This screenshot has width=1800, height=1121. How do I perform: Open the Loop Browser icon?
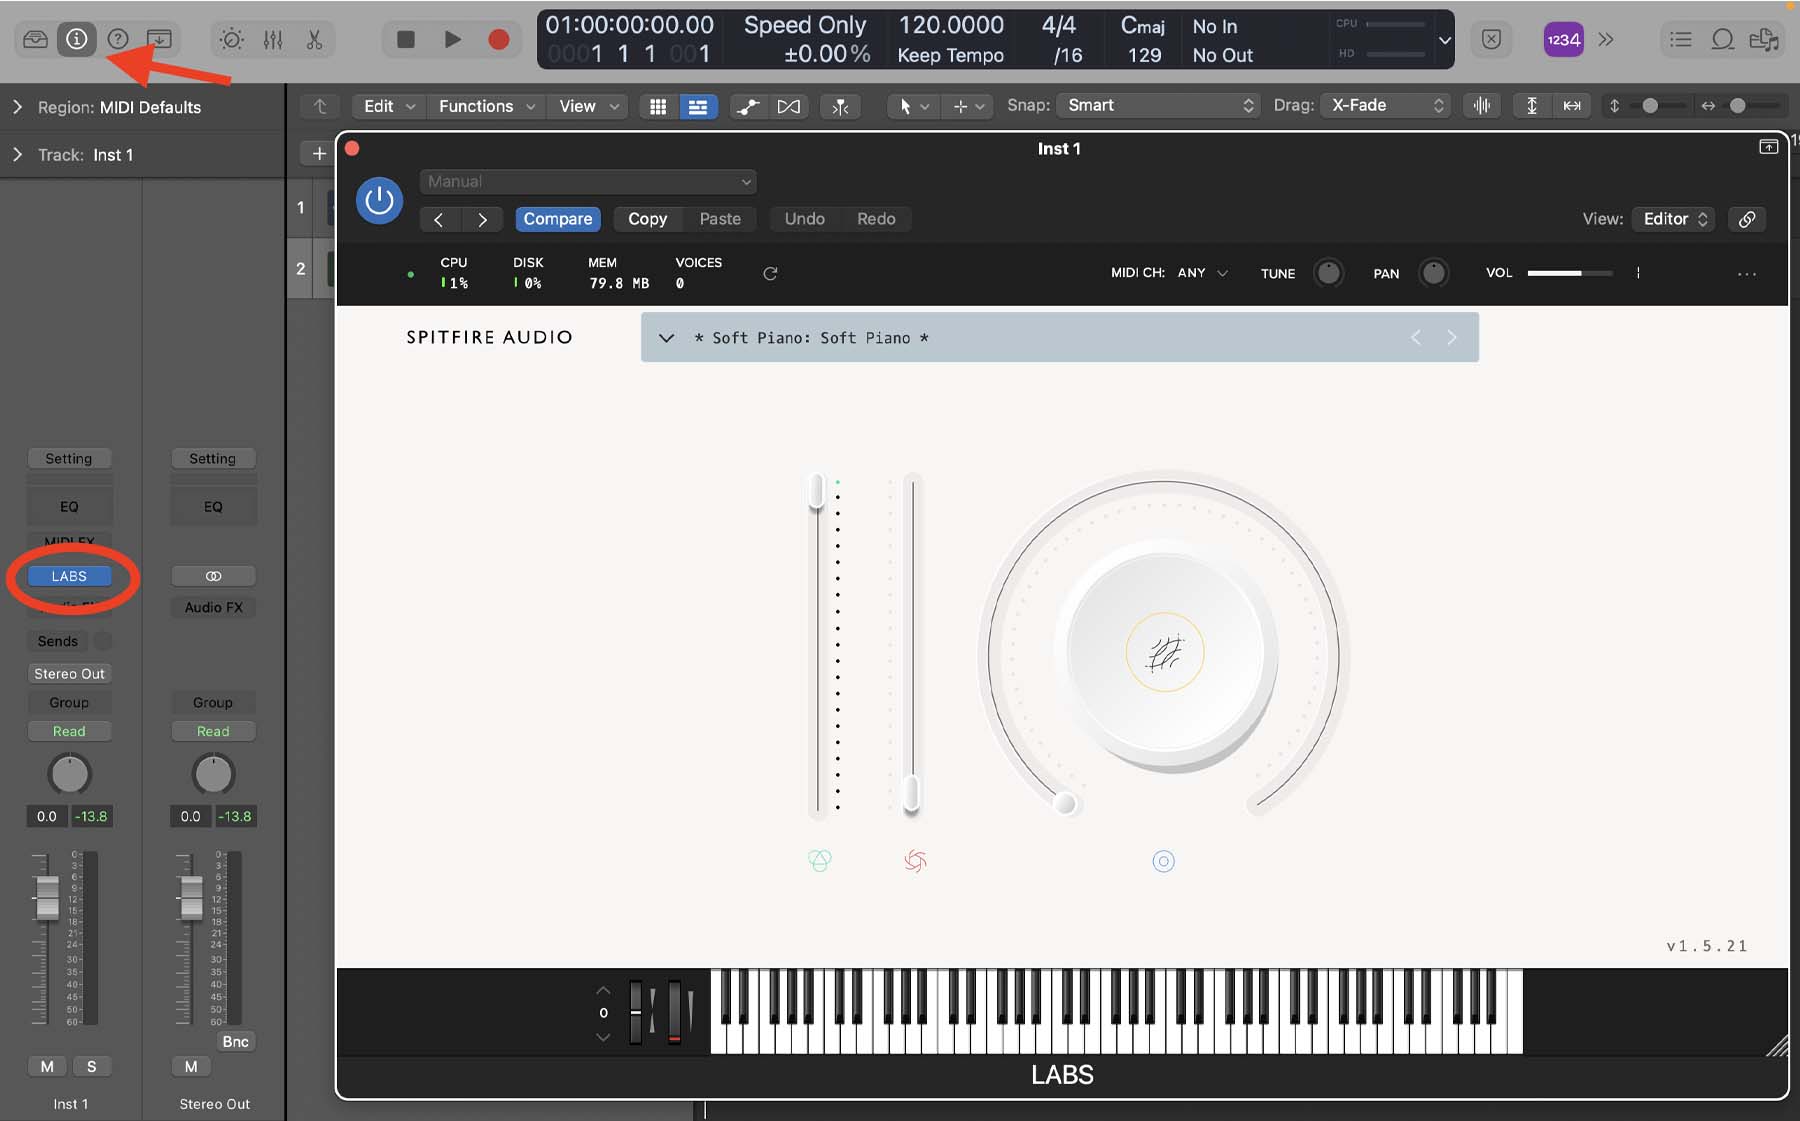(1722, 39)
